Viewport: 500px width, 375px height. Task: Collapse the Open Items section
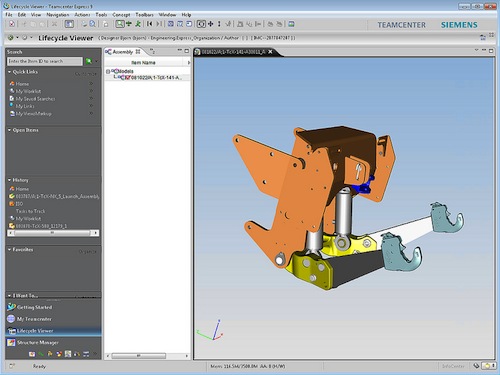9,130
